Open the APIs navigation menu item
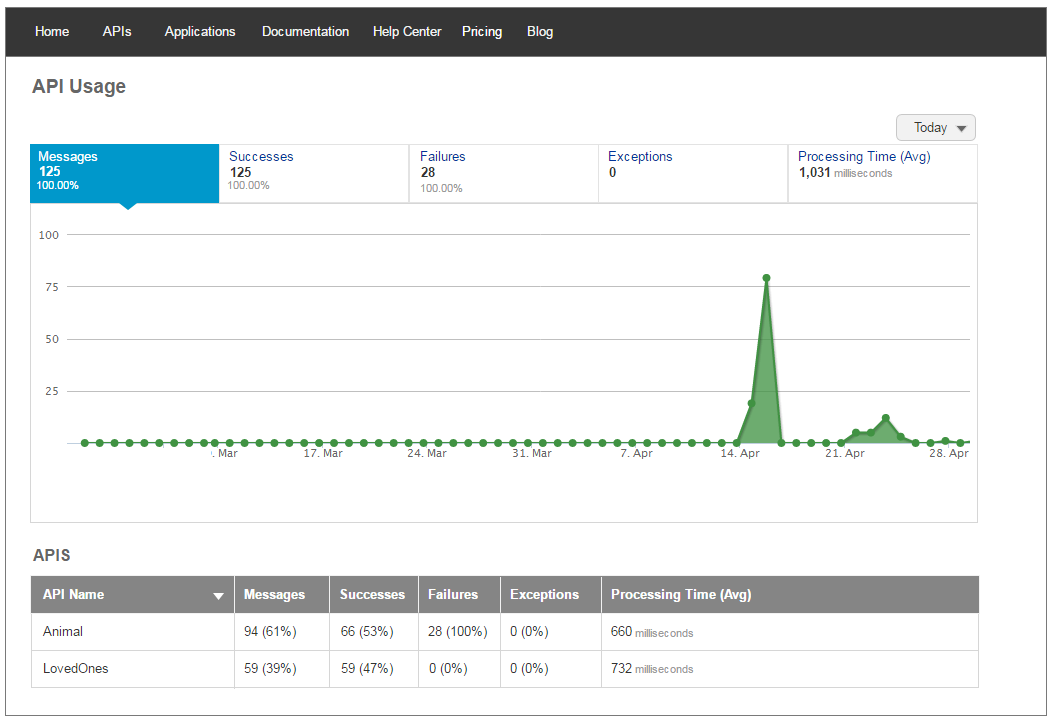This screenshot has height=721, width=1052. [117, 31]
